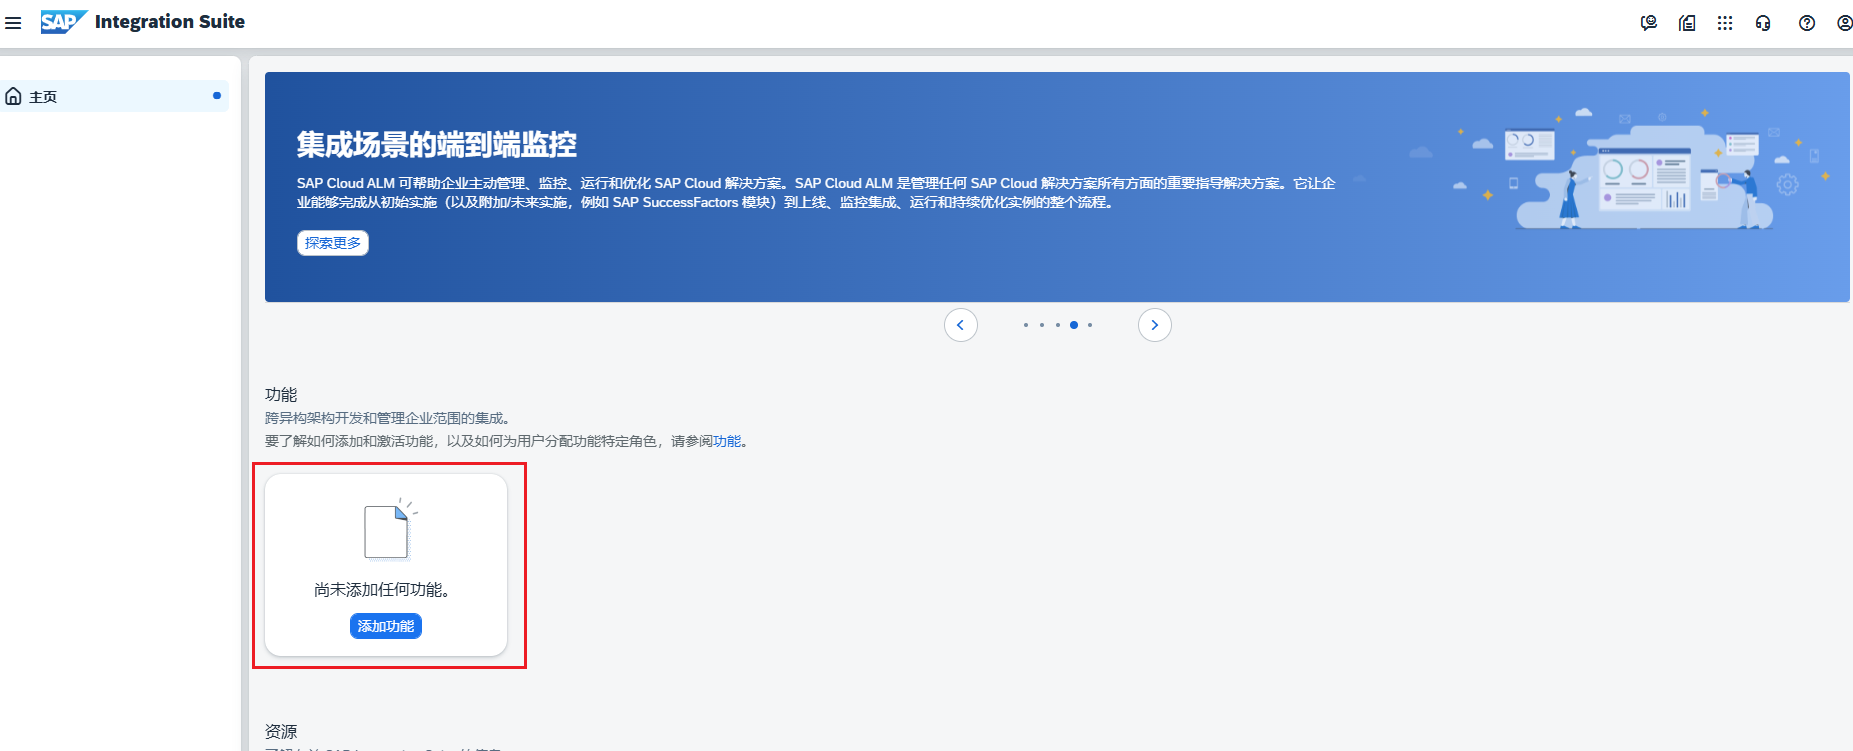Open the support headset icon
Screen dimensions: 1853x751
click(x=1763, y=23)
